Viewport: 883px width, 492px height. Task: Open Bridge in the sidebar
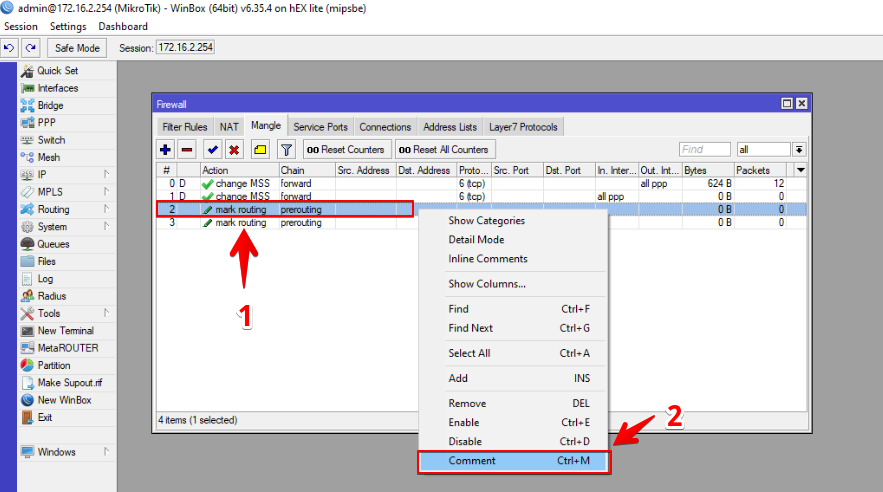pyautogui.click(x=50, y=105)
